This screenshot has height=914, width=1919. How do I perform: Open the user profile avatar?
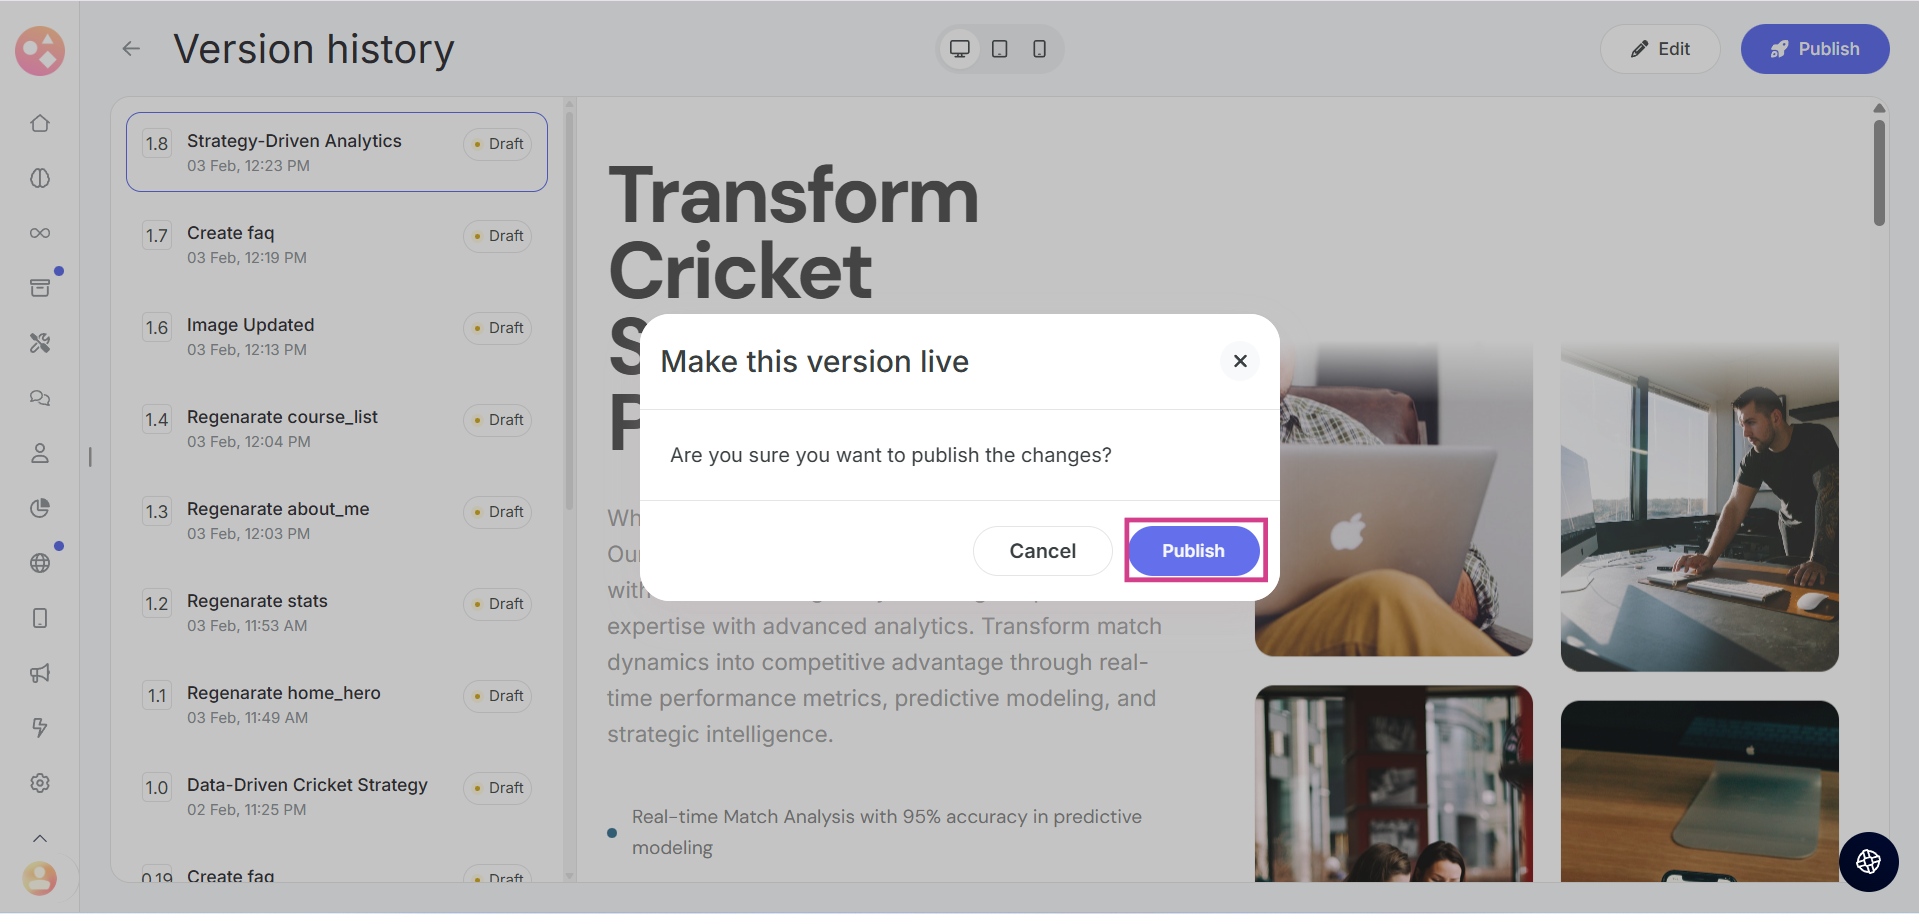tap(40, 879)
